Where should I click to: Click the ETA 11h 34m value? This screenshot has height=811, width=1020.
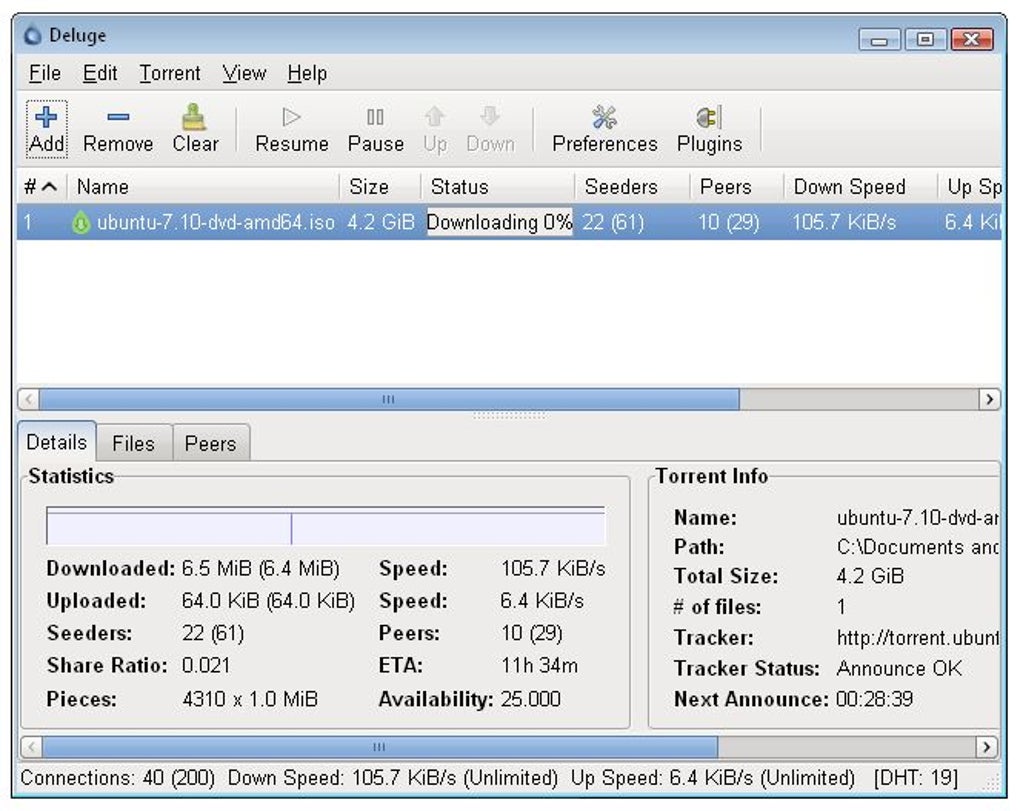539,665
